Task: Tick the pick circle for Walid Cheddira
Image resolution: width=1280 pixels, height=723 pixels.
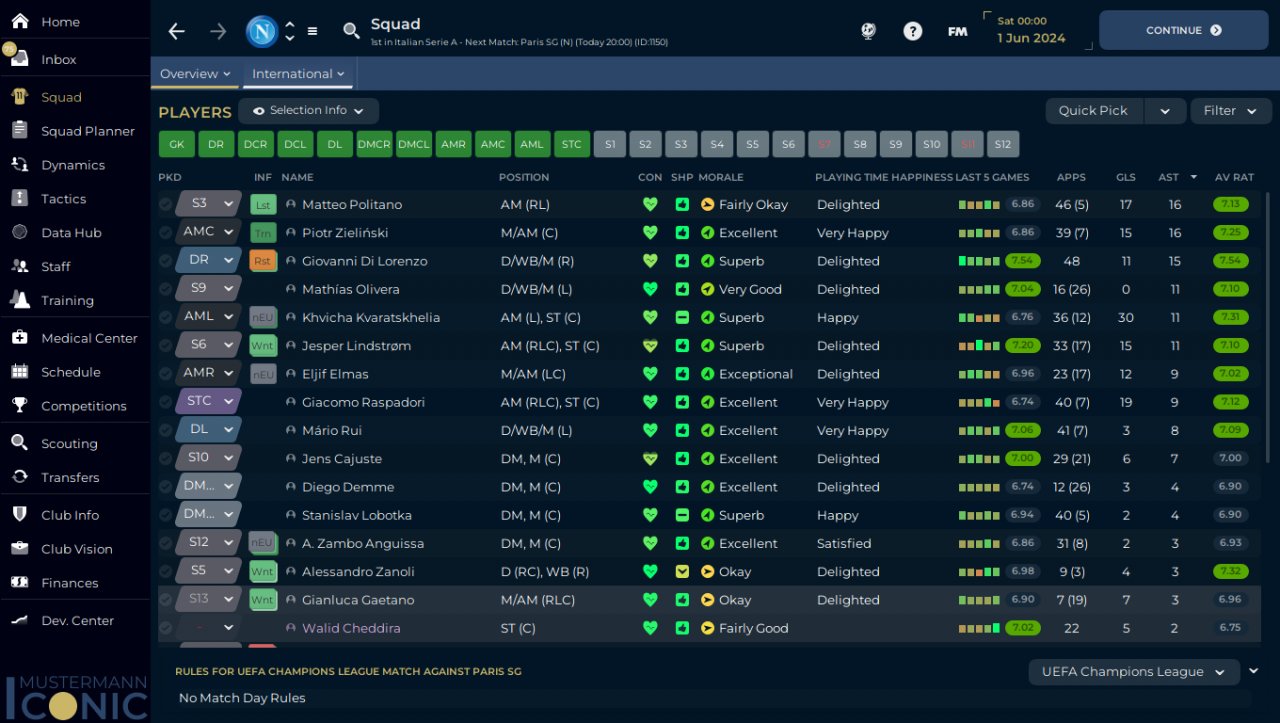Action: click(x=166, y=628)
